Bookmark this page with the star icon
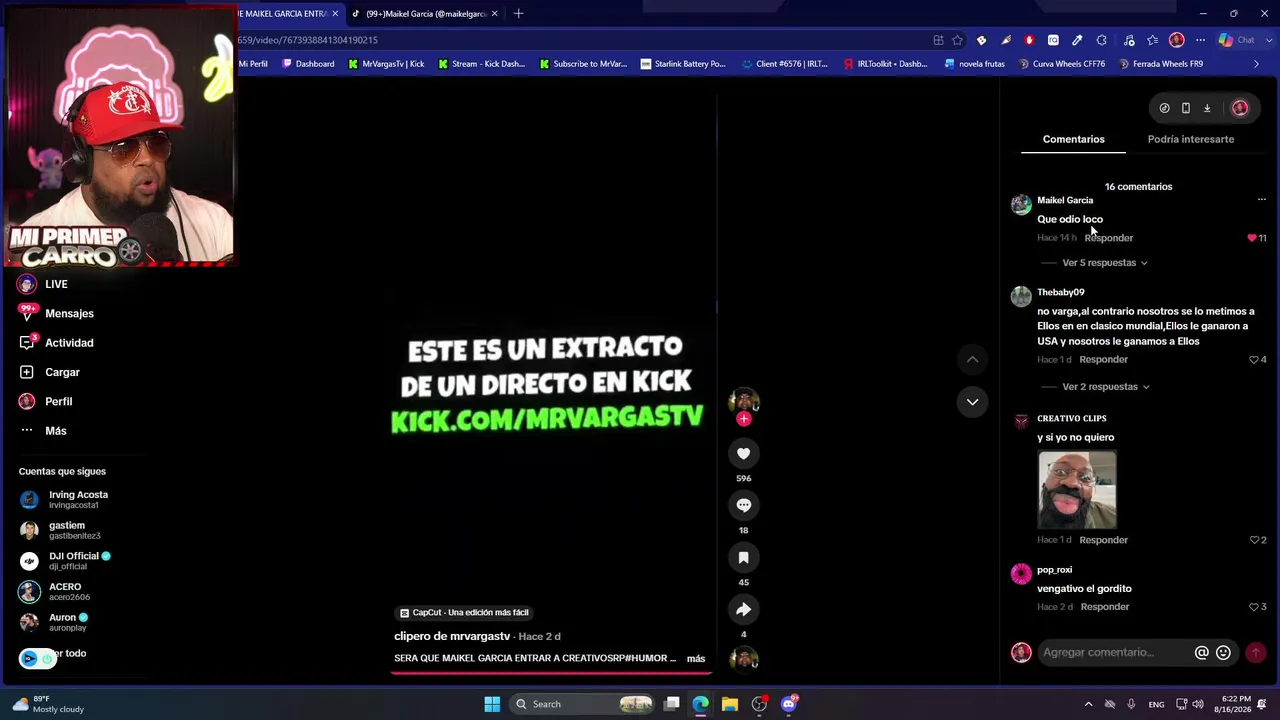 click(957, 40)
